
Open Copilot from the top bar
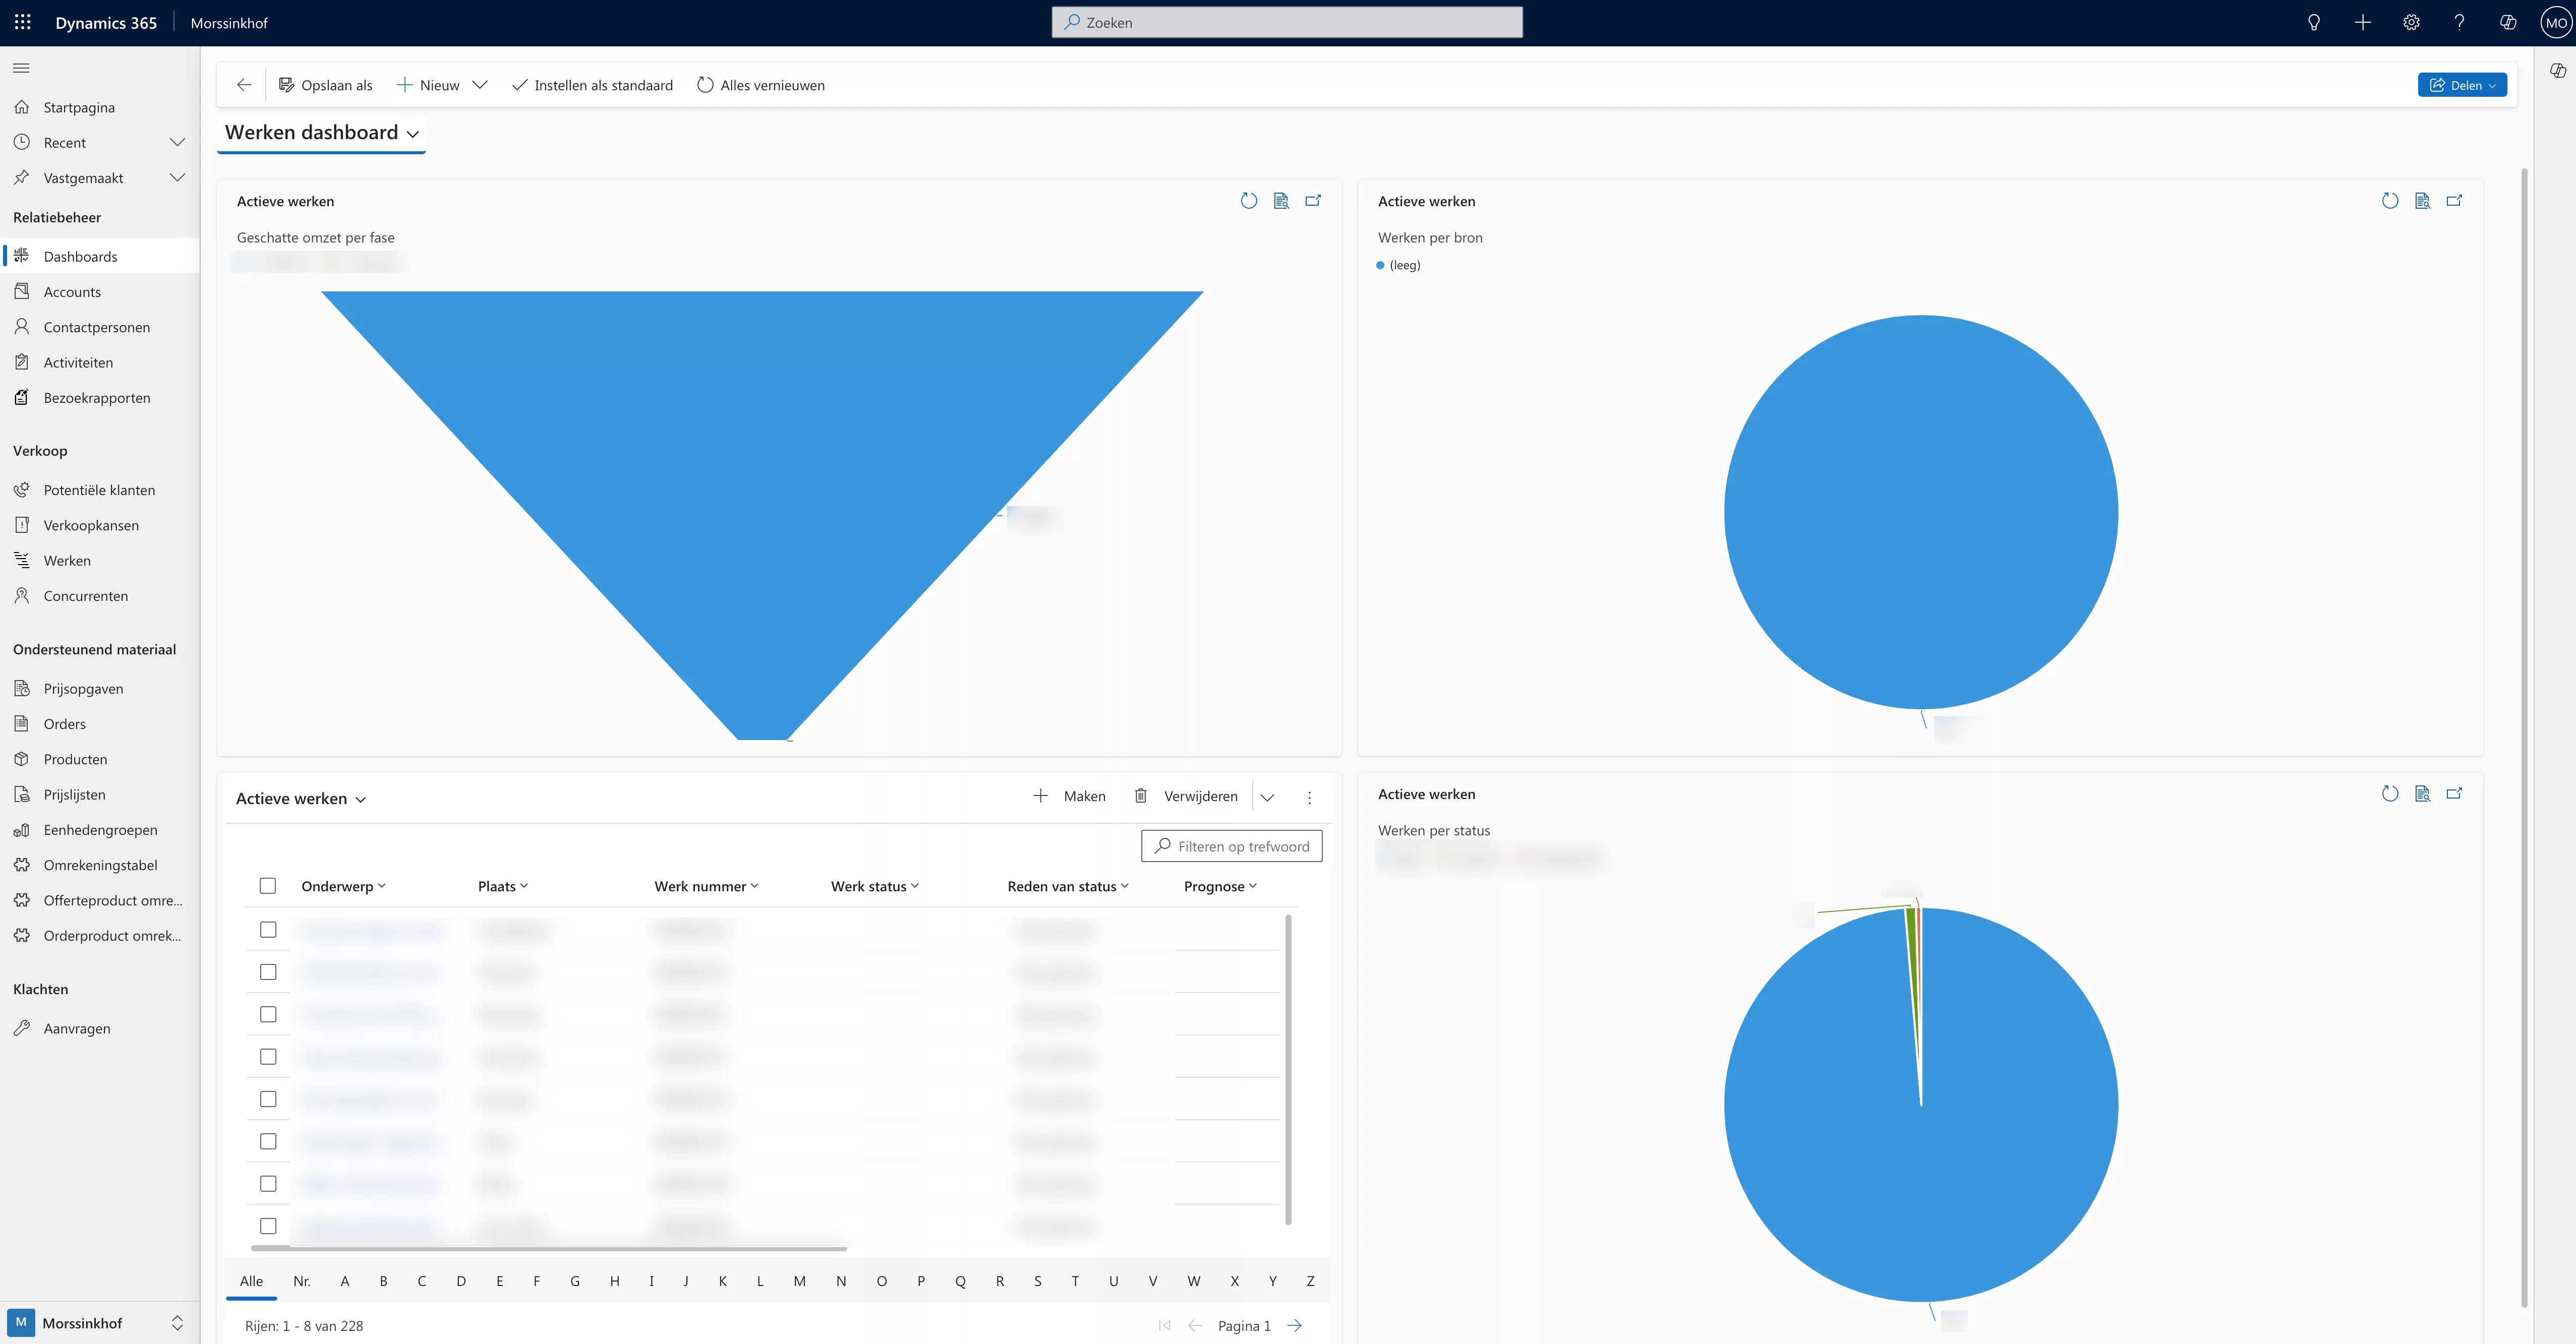point(2508,22)
